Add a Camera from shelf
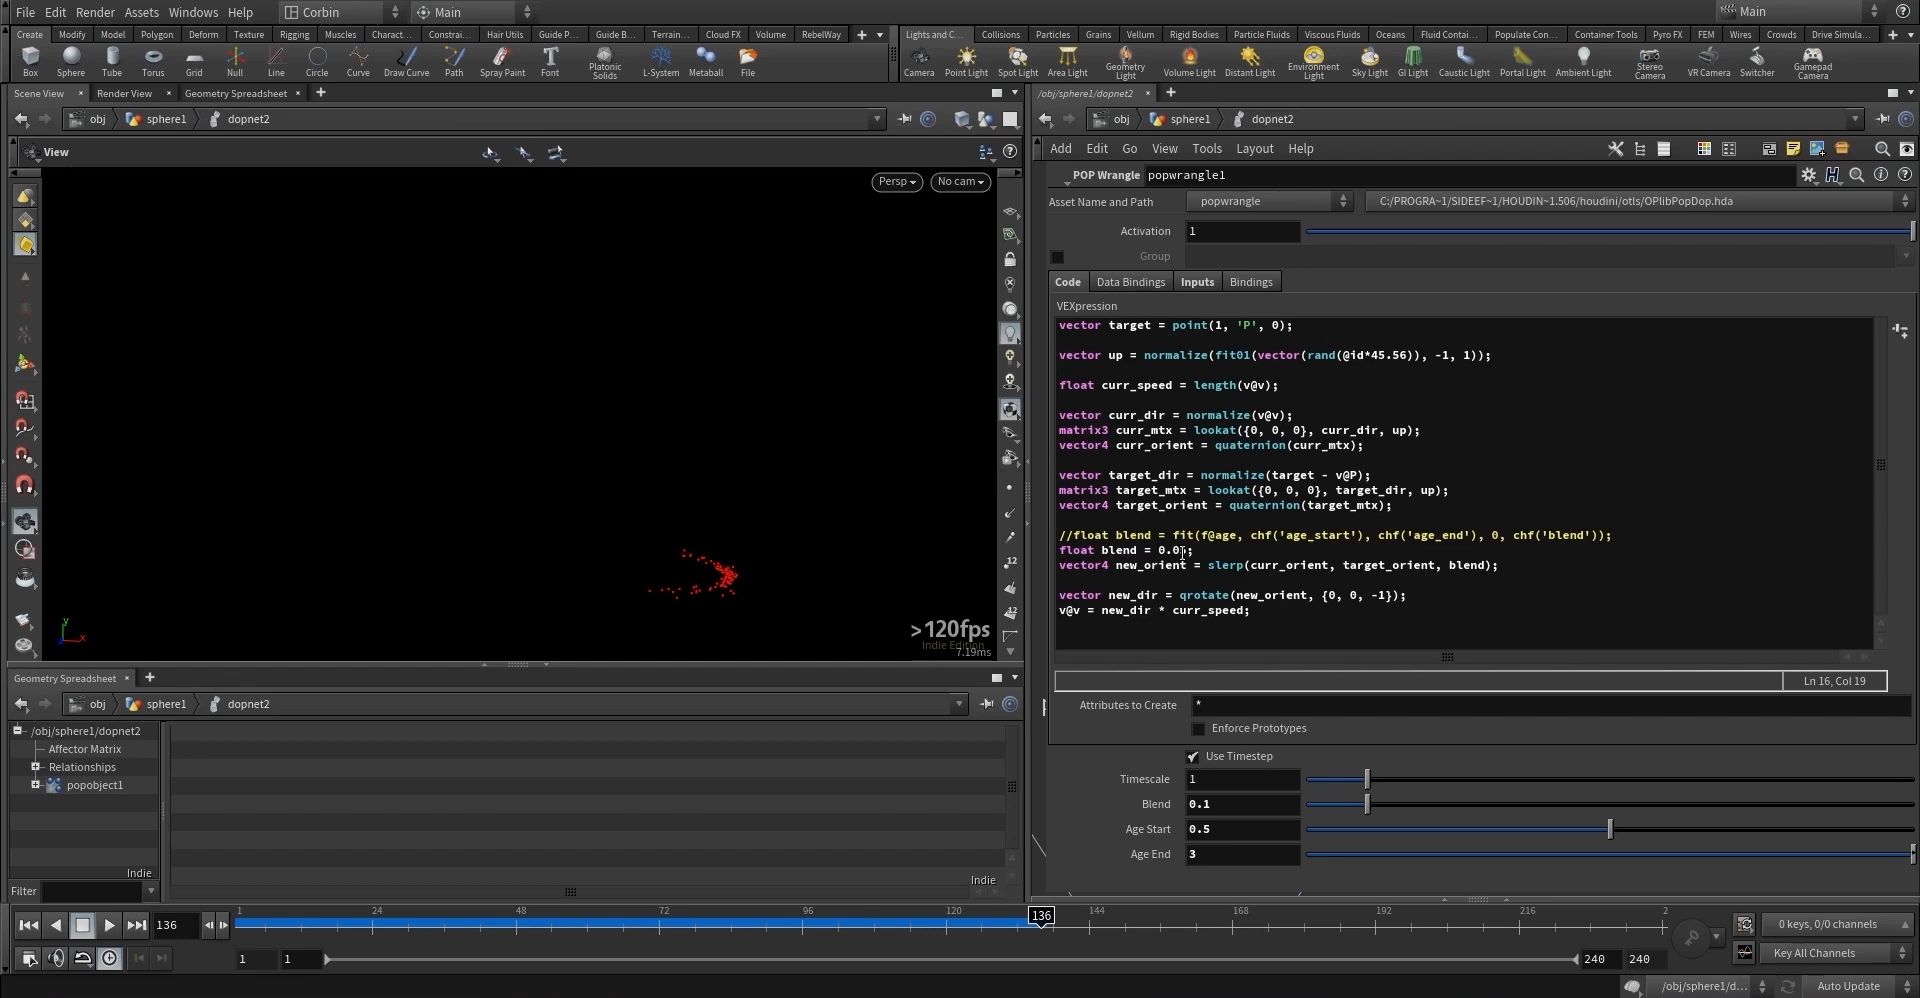Image resolution: width=1920 pixels, height=998 pixels. click(x=918, y=61)
